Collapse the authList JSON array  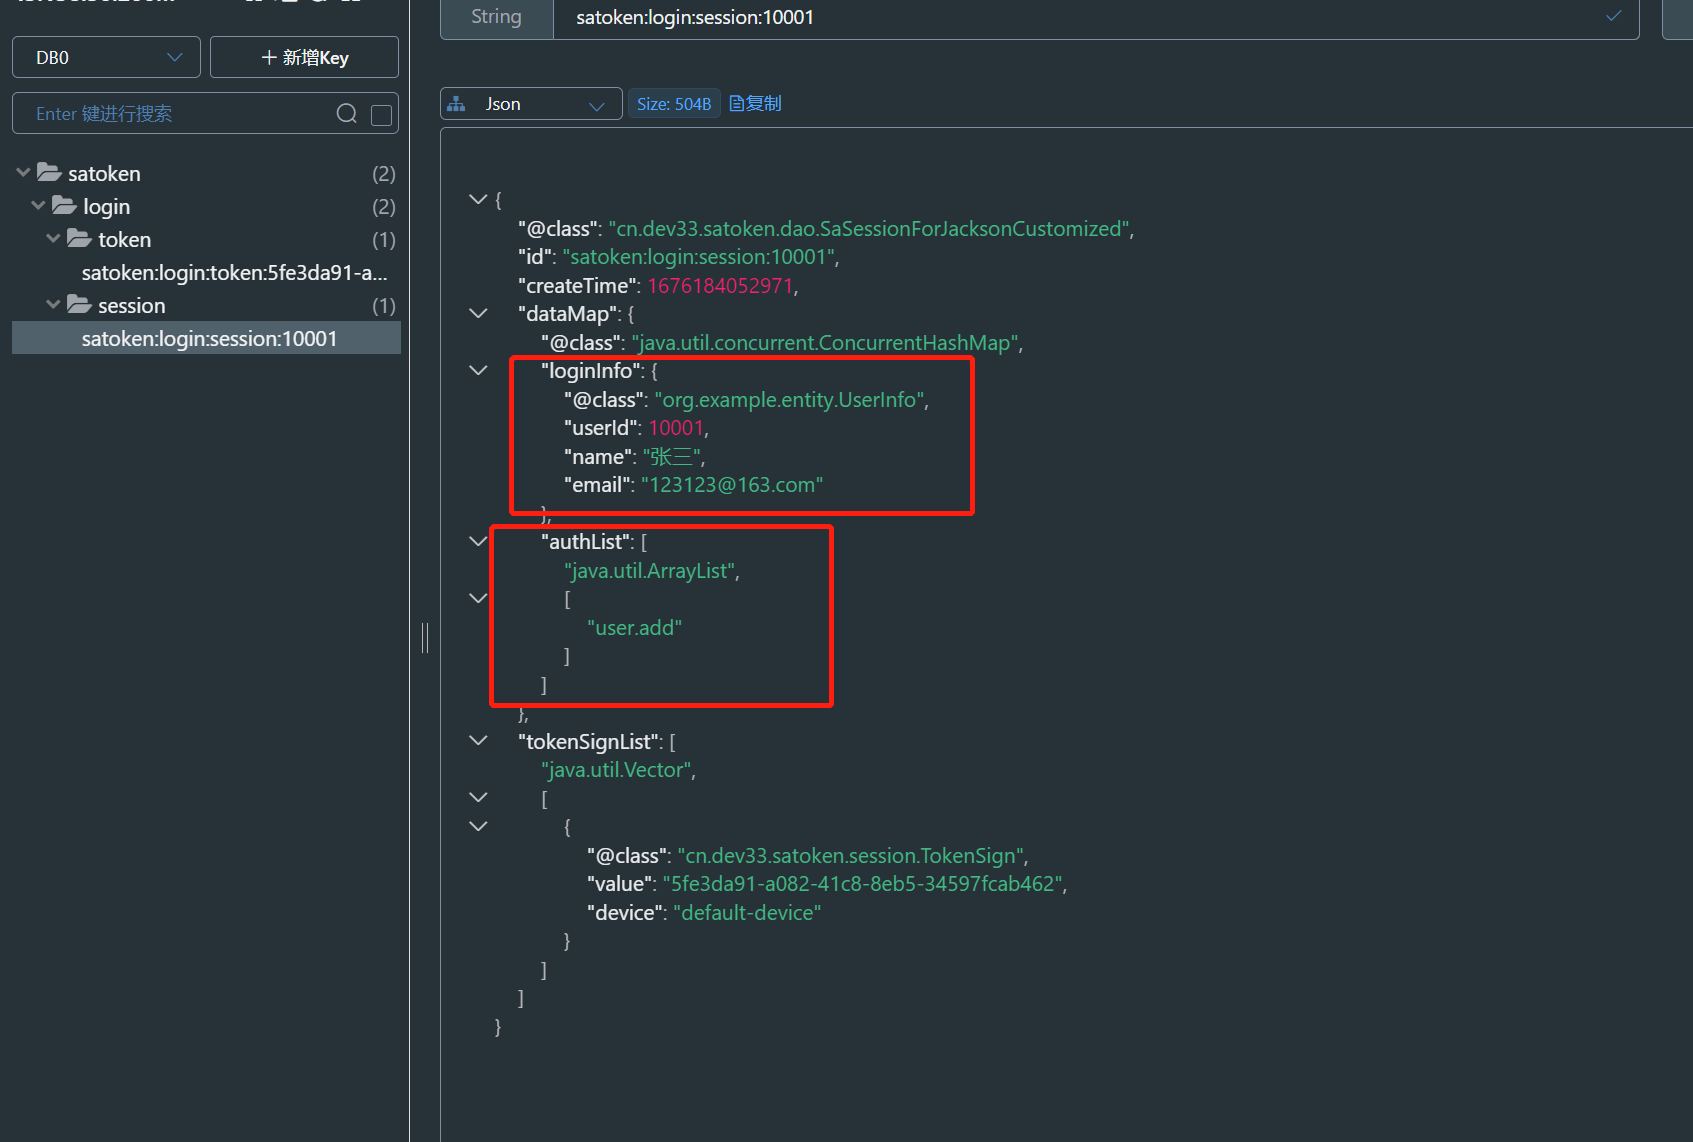tap(478, 541)
